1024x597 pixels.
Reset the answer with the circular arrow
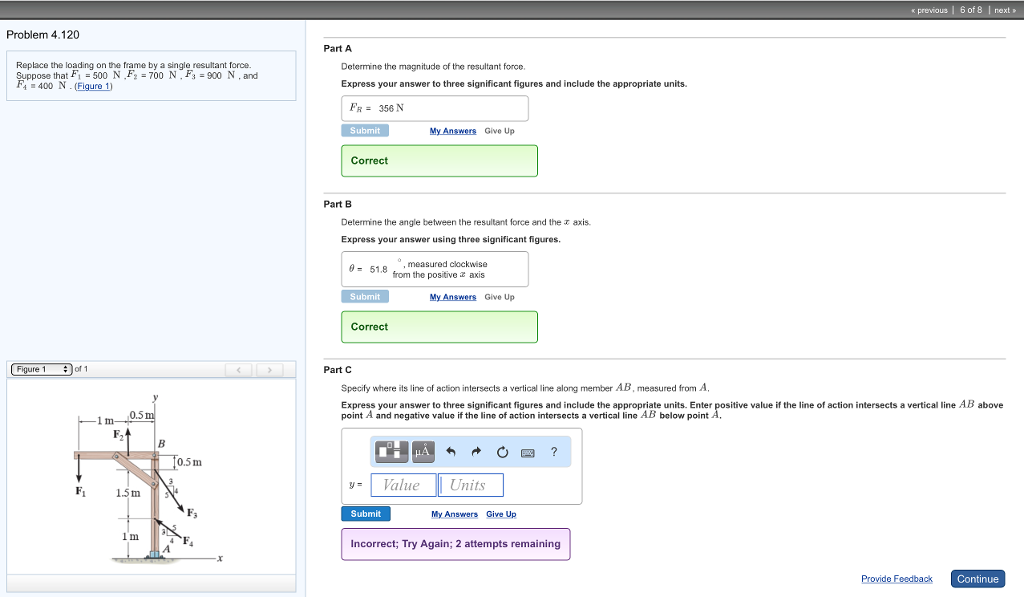point(502,452)
